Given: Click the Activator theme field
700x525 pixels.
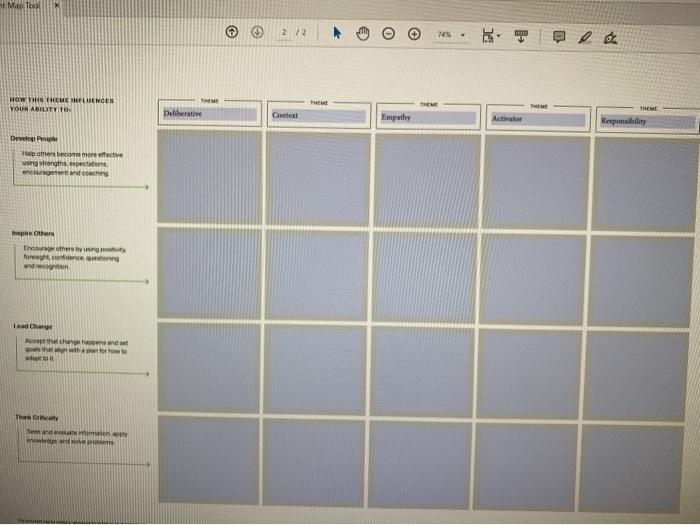Looking at the screenshot, I should pos(538,119).
